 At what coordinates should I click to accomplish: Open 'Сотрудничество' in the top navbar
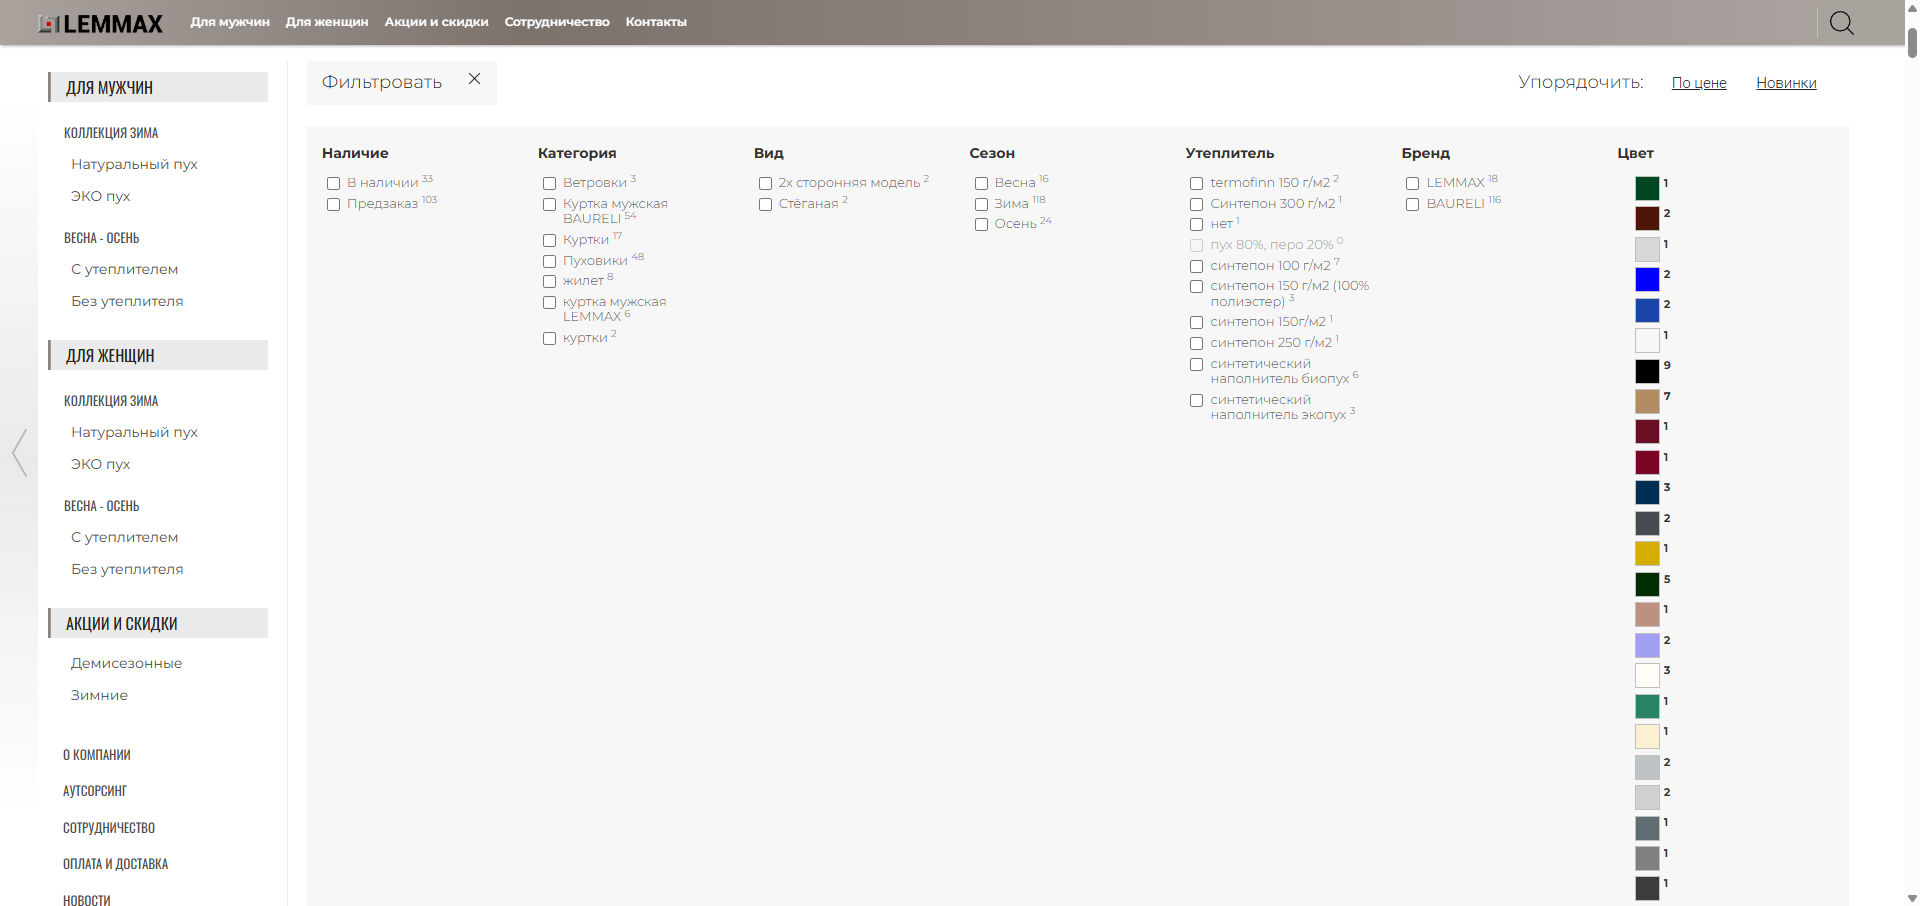point(557,22)
